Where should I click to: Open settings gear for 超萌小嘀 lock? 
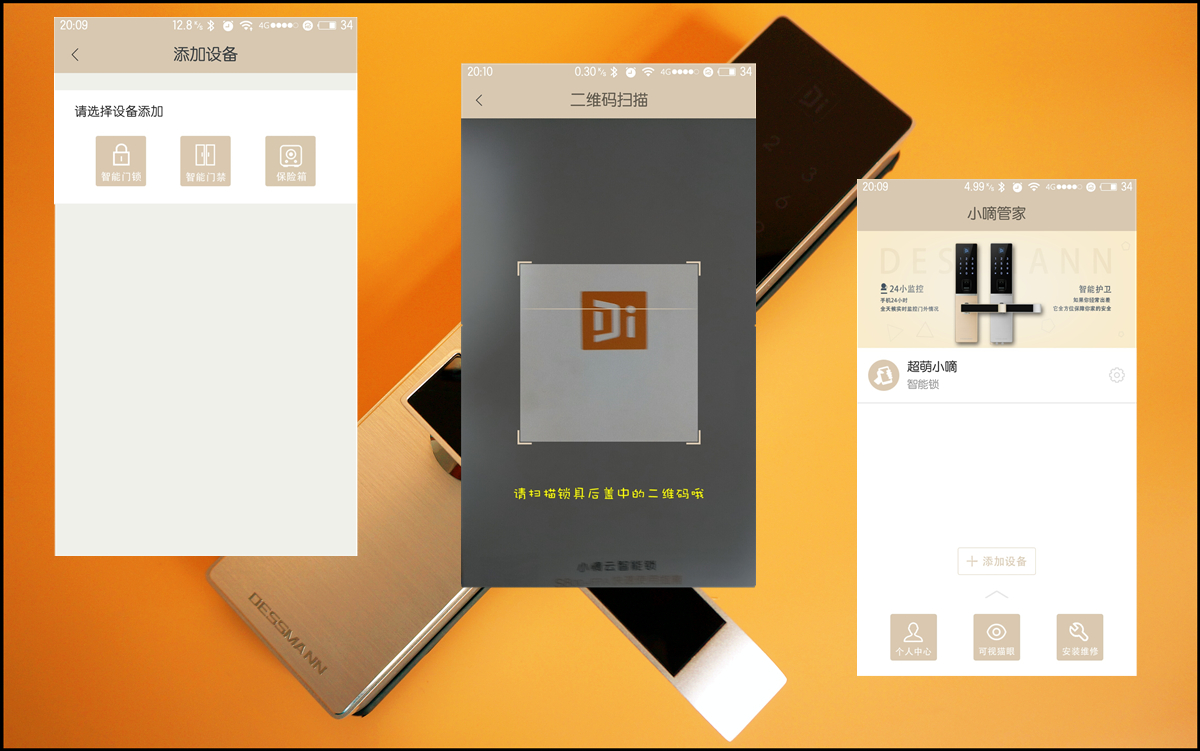1117,375
